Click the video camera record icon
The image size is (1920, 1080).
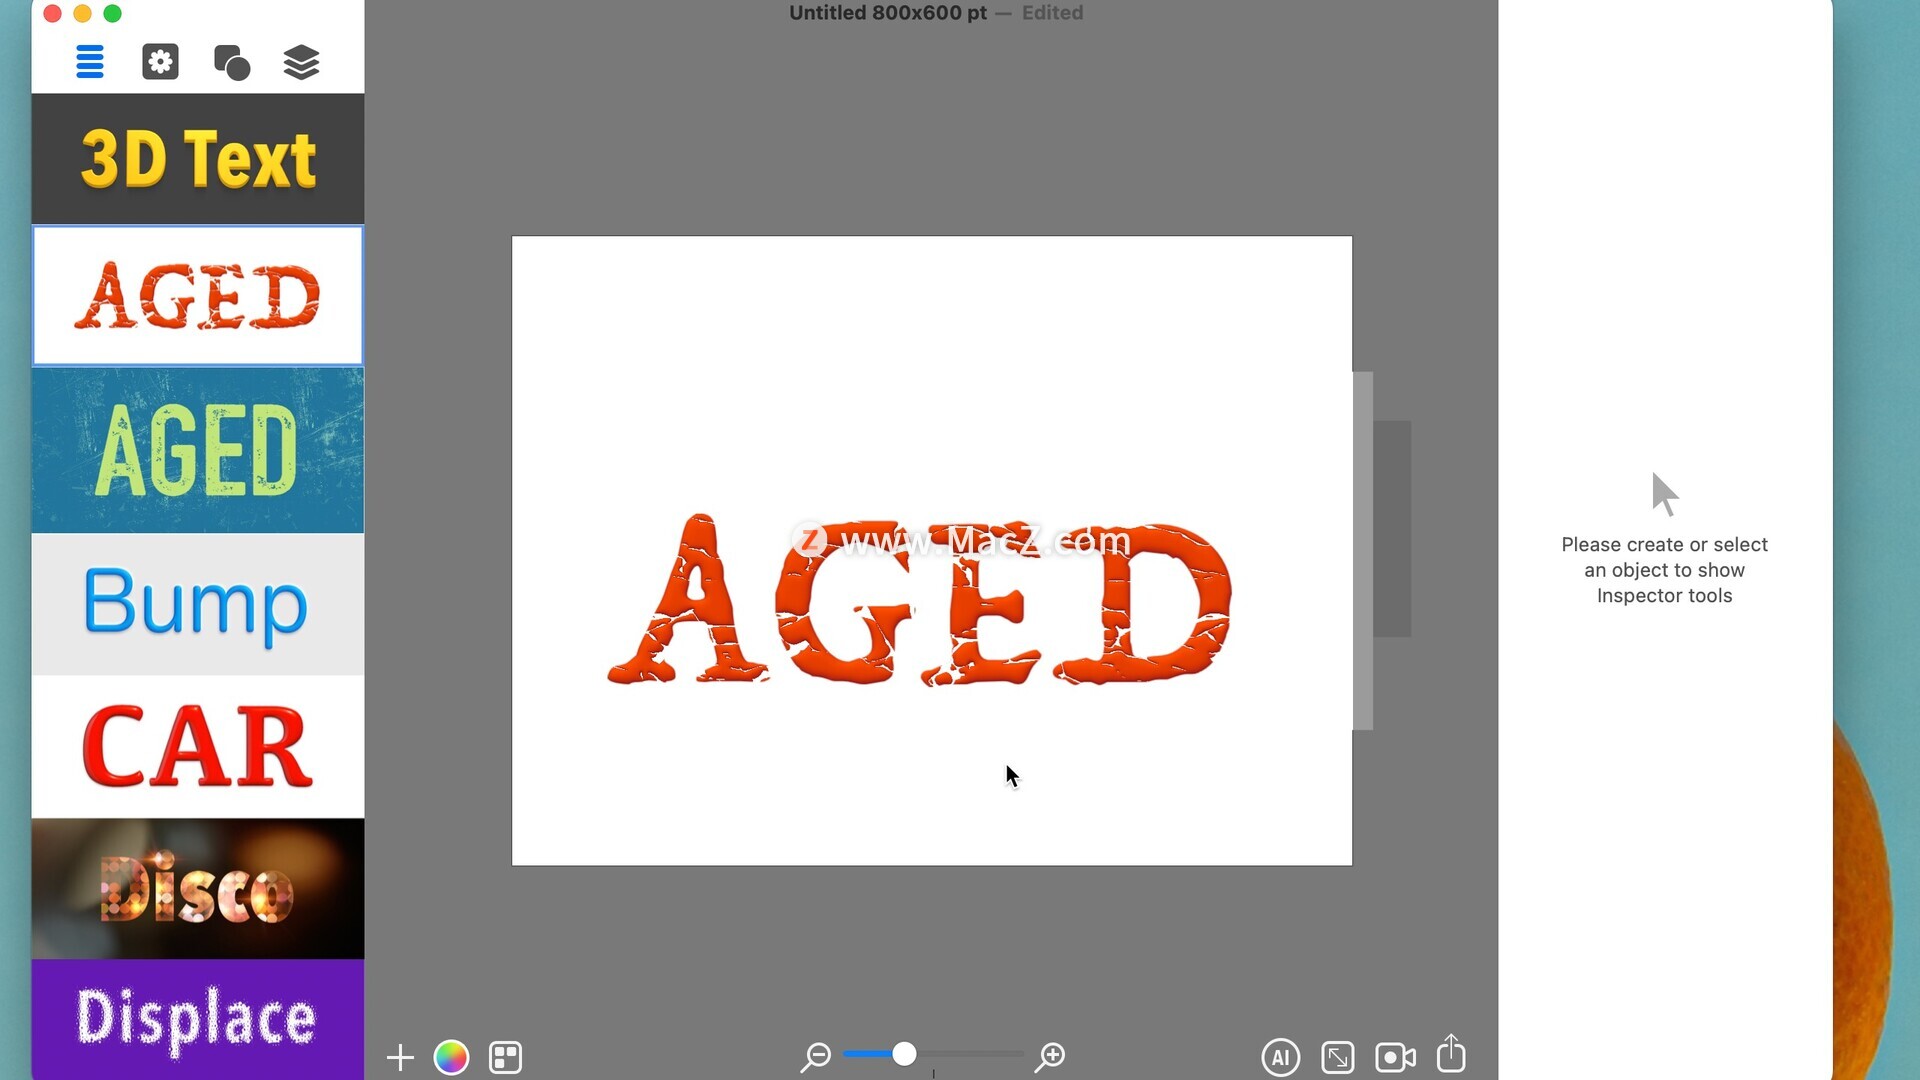click(1395, 1057)
